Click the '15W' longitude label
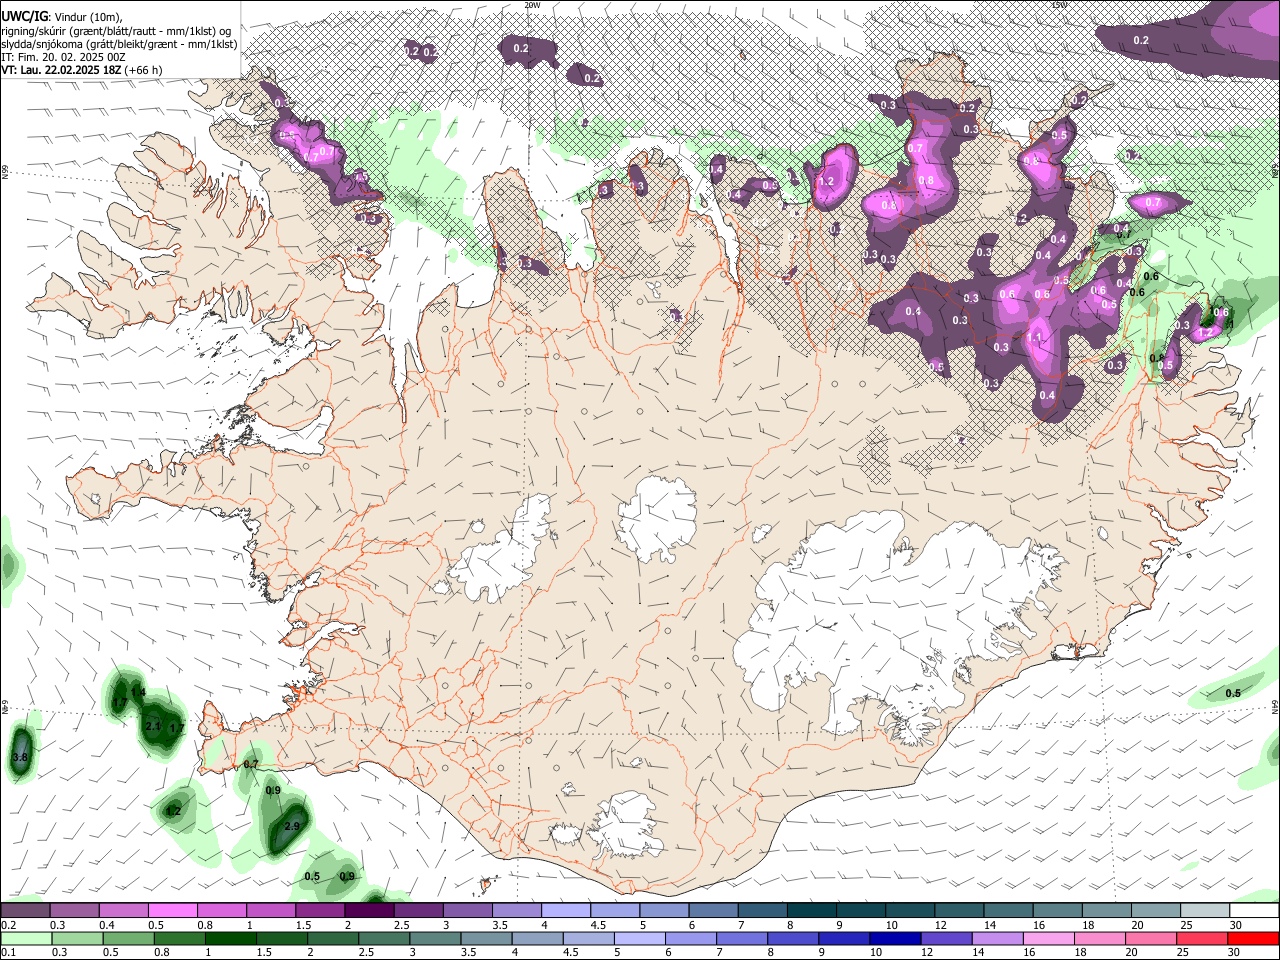Image resolution: width=1280 pixels, height=960 pixels. [1059, 5]
